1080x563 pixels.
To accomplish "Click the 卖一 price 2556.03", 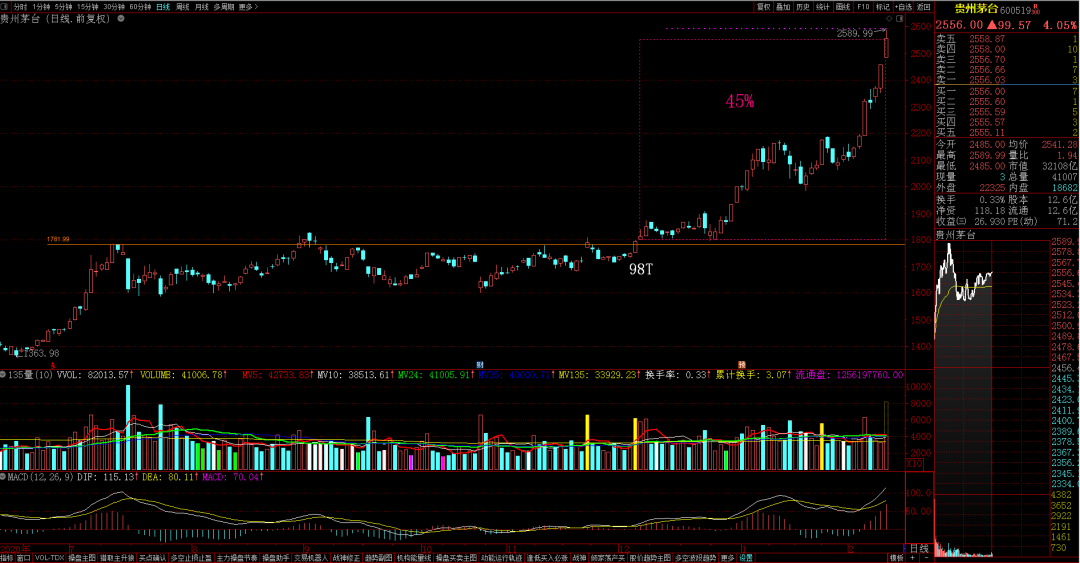I will pyautogui.click(x=987, y=81).
